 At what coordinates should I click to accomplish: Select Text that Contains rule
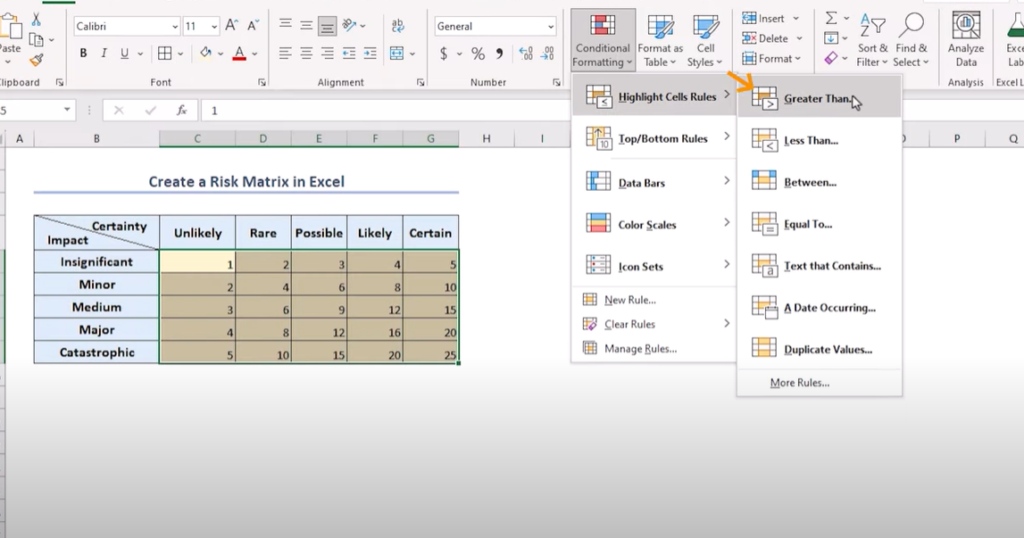[x=820, y=266]
